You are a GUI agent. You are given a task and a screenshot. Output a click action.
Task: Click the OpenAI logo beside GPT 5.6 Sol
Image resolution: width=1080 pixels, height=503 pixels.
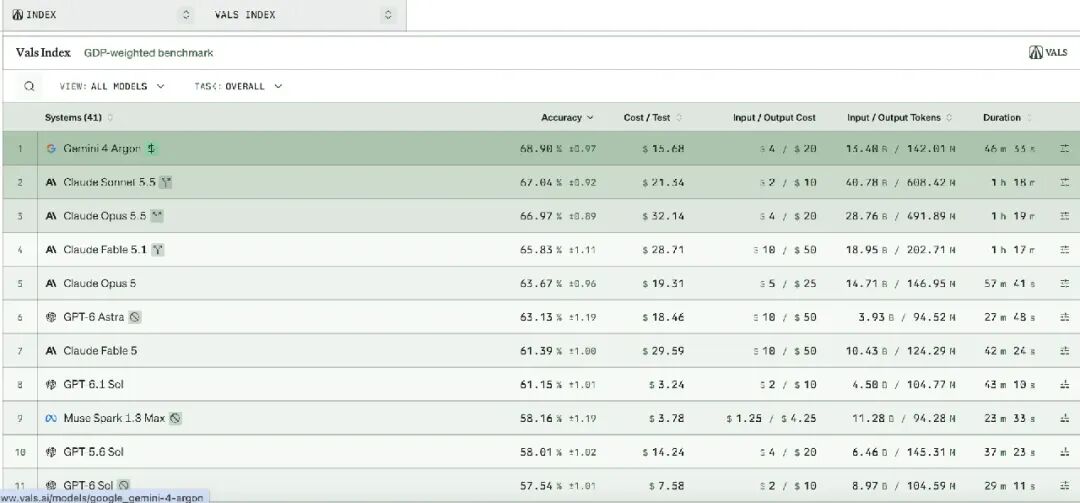click(50, 452)
